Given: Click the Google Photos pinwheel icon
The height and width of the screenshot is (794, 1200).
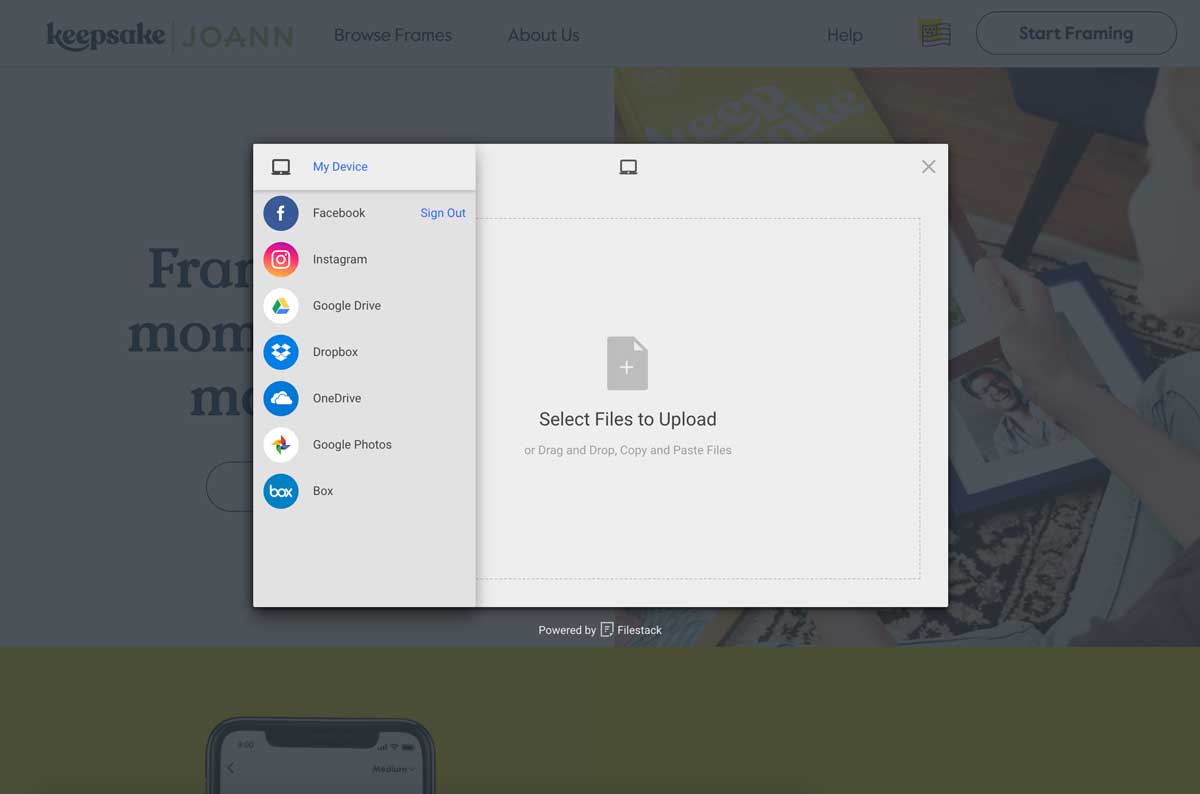Looking at the screenshot, I should (281, 445).
